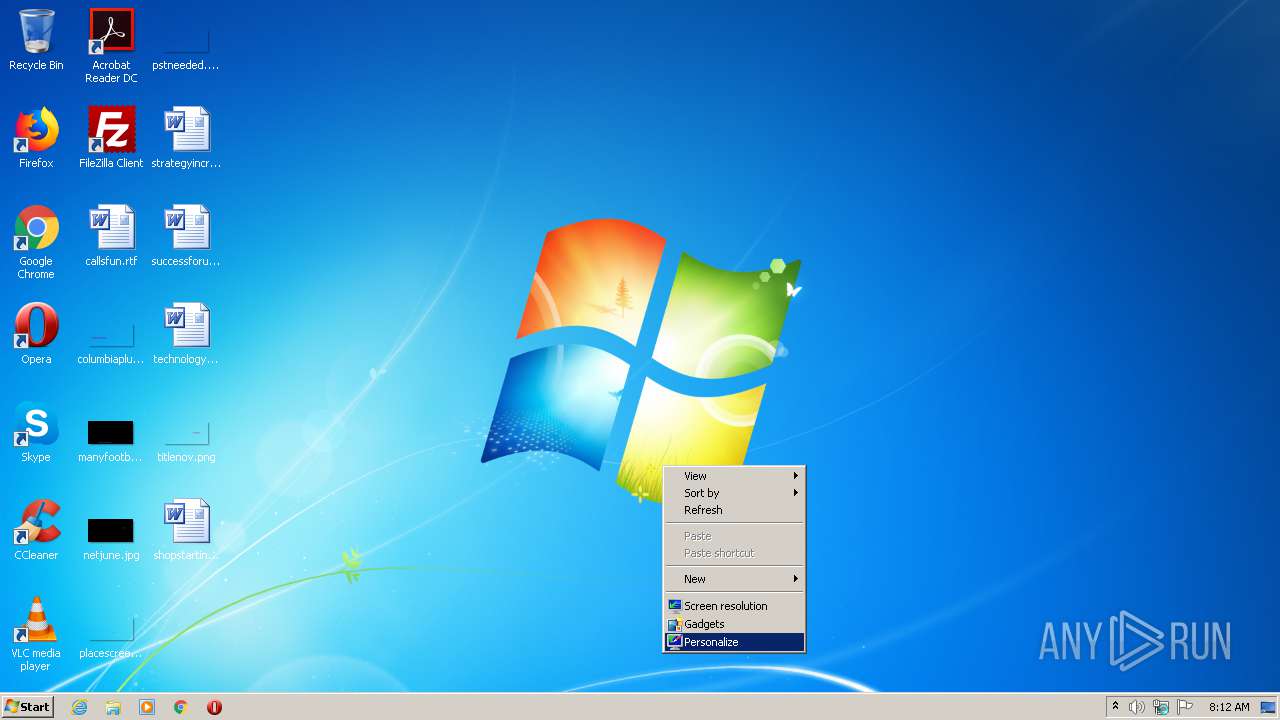Select the titlenov.png file

186,440
